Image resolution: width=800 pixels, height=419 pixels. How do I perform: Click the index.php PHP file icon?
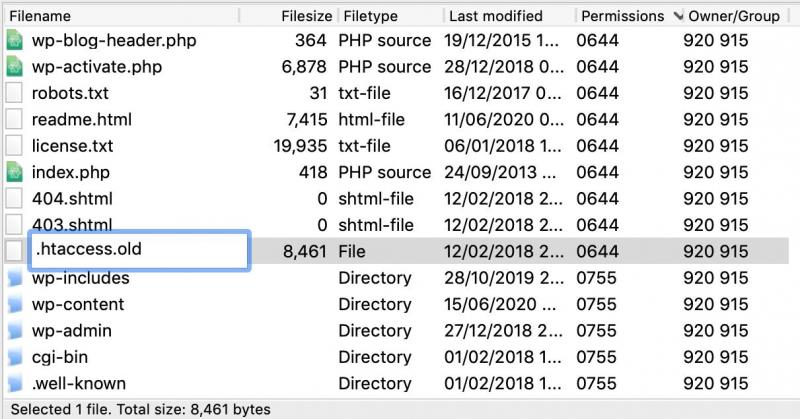pyautogui.click(x=14, y=172)
